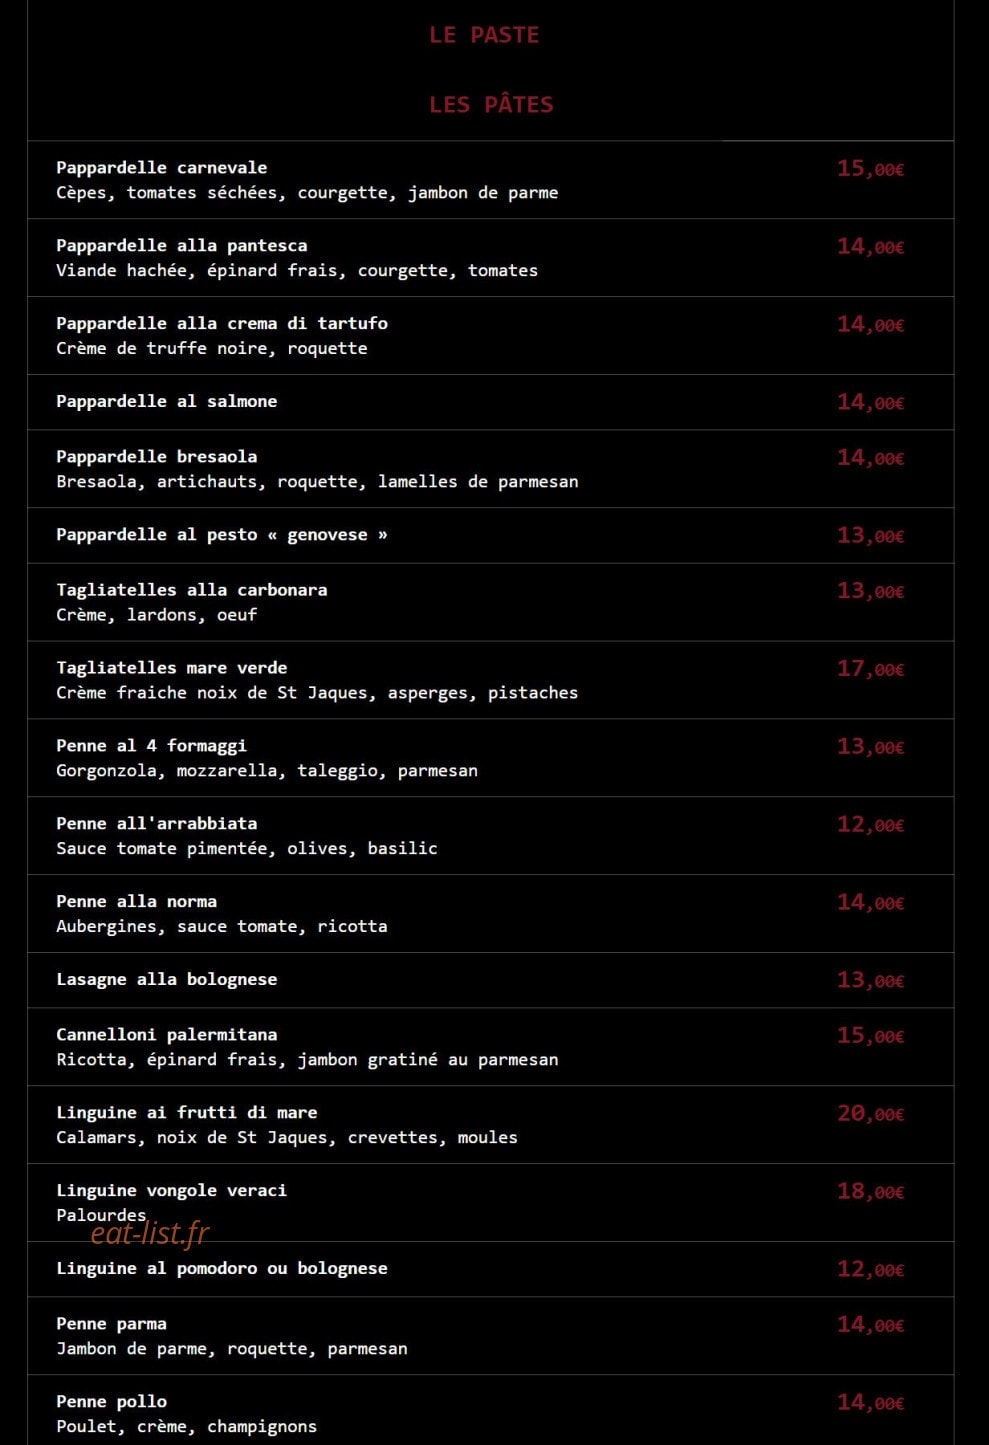Click Linguine al pomodoro ou bolognese
989x1445 pixels.
click(x=222, y=1268)
